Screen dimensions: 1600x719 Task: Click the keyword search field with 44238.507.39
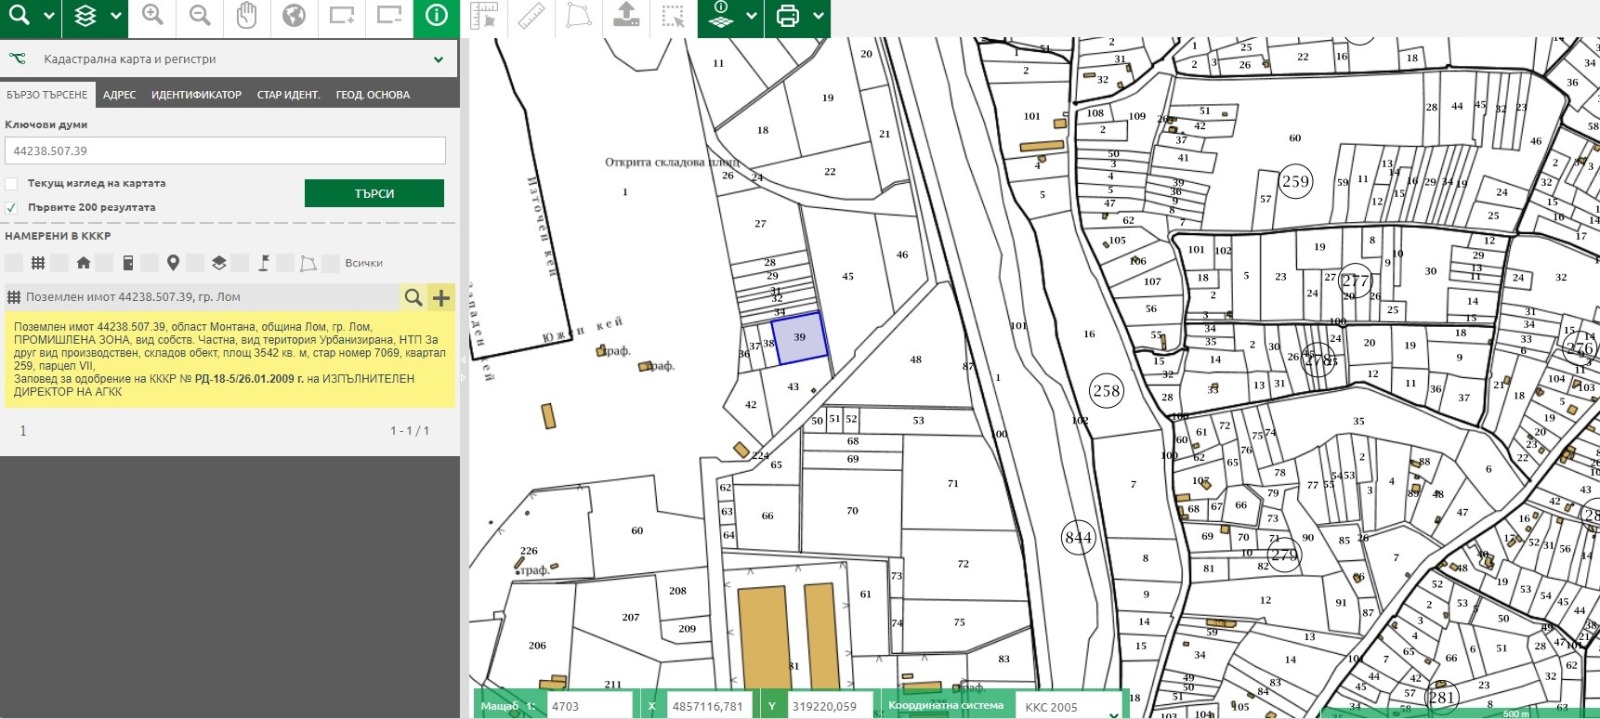click(225, 151)
